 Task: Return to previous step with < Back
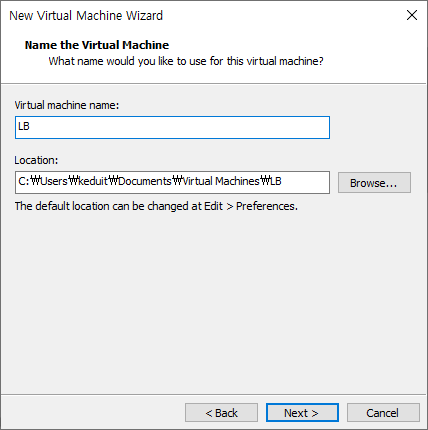tap(221, 413)
